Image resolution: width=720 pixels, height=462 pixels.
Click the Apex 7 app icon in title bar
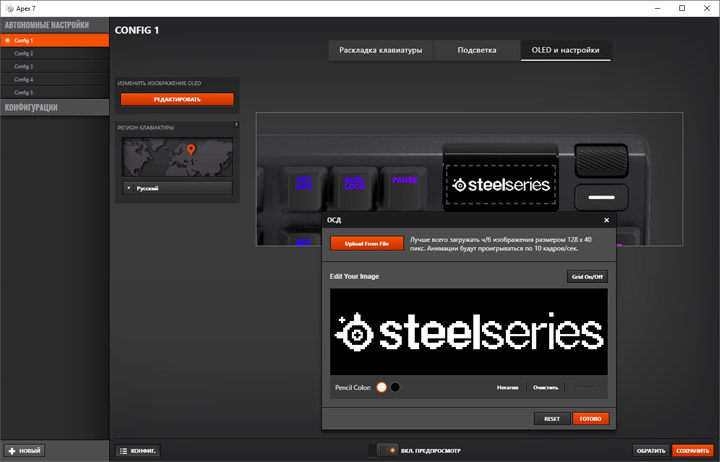[x=9, y=8]
